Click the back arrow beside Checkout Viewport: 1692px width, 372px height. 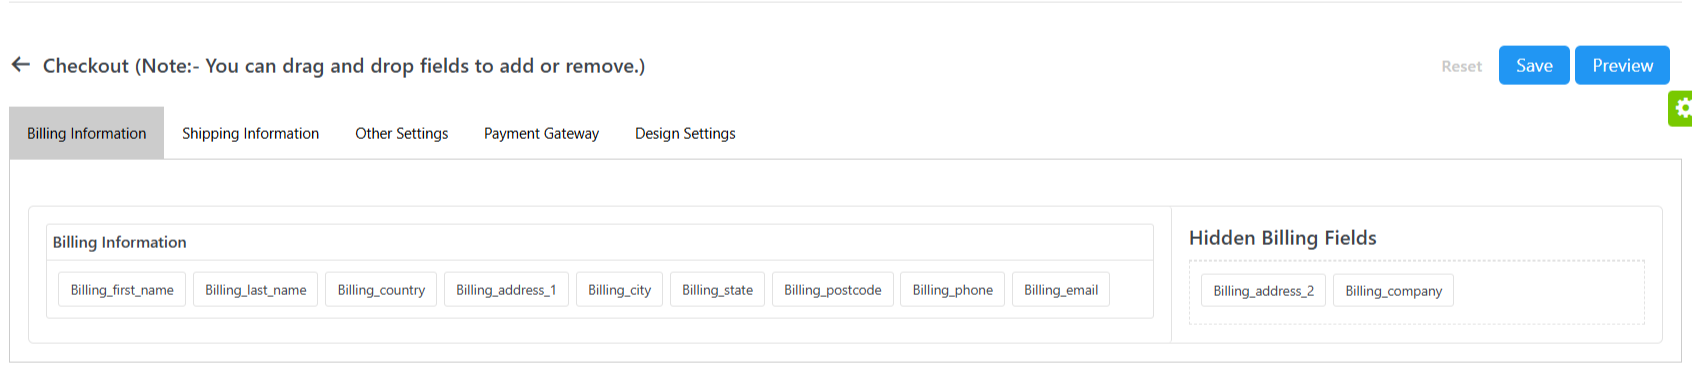(21, 65)
